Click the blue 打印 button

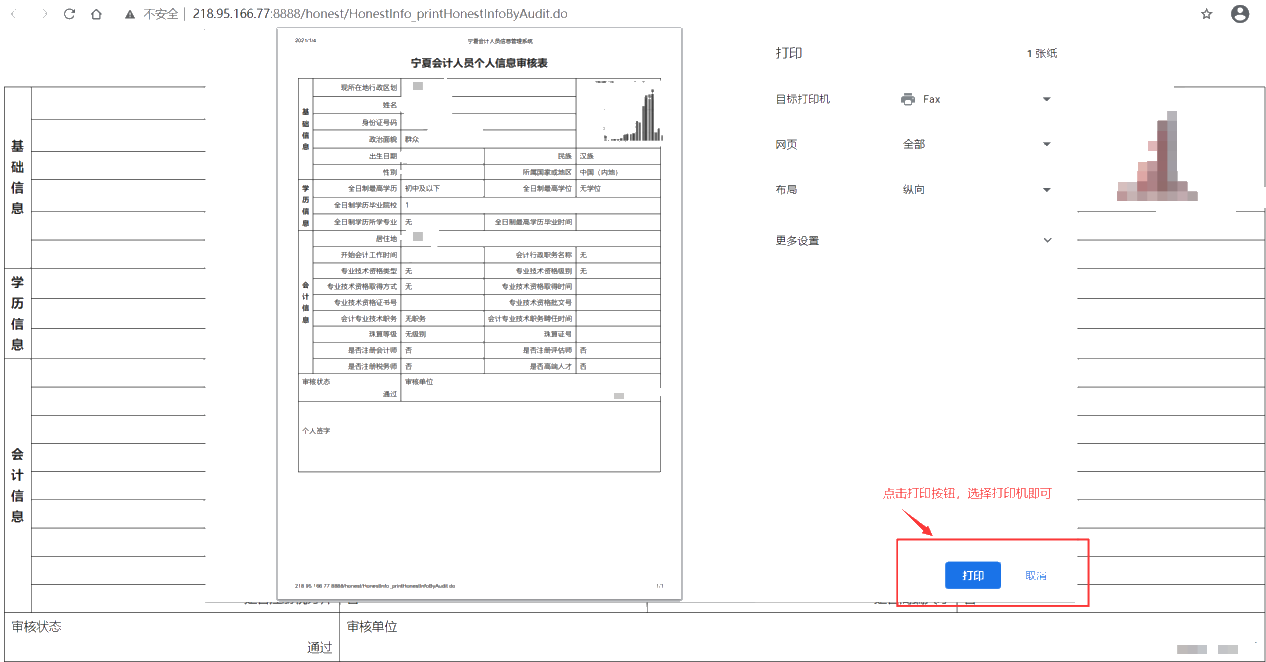click(971, 575)
